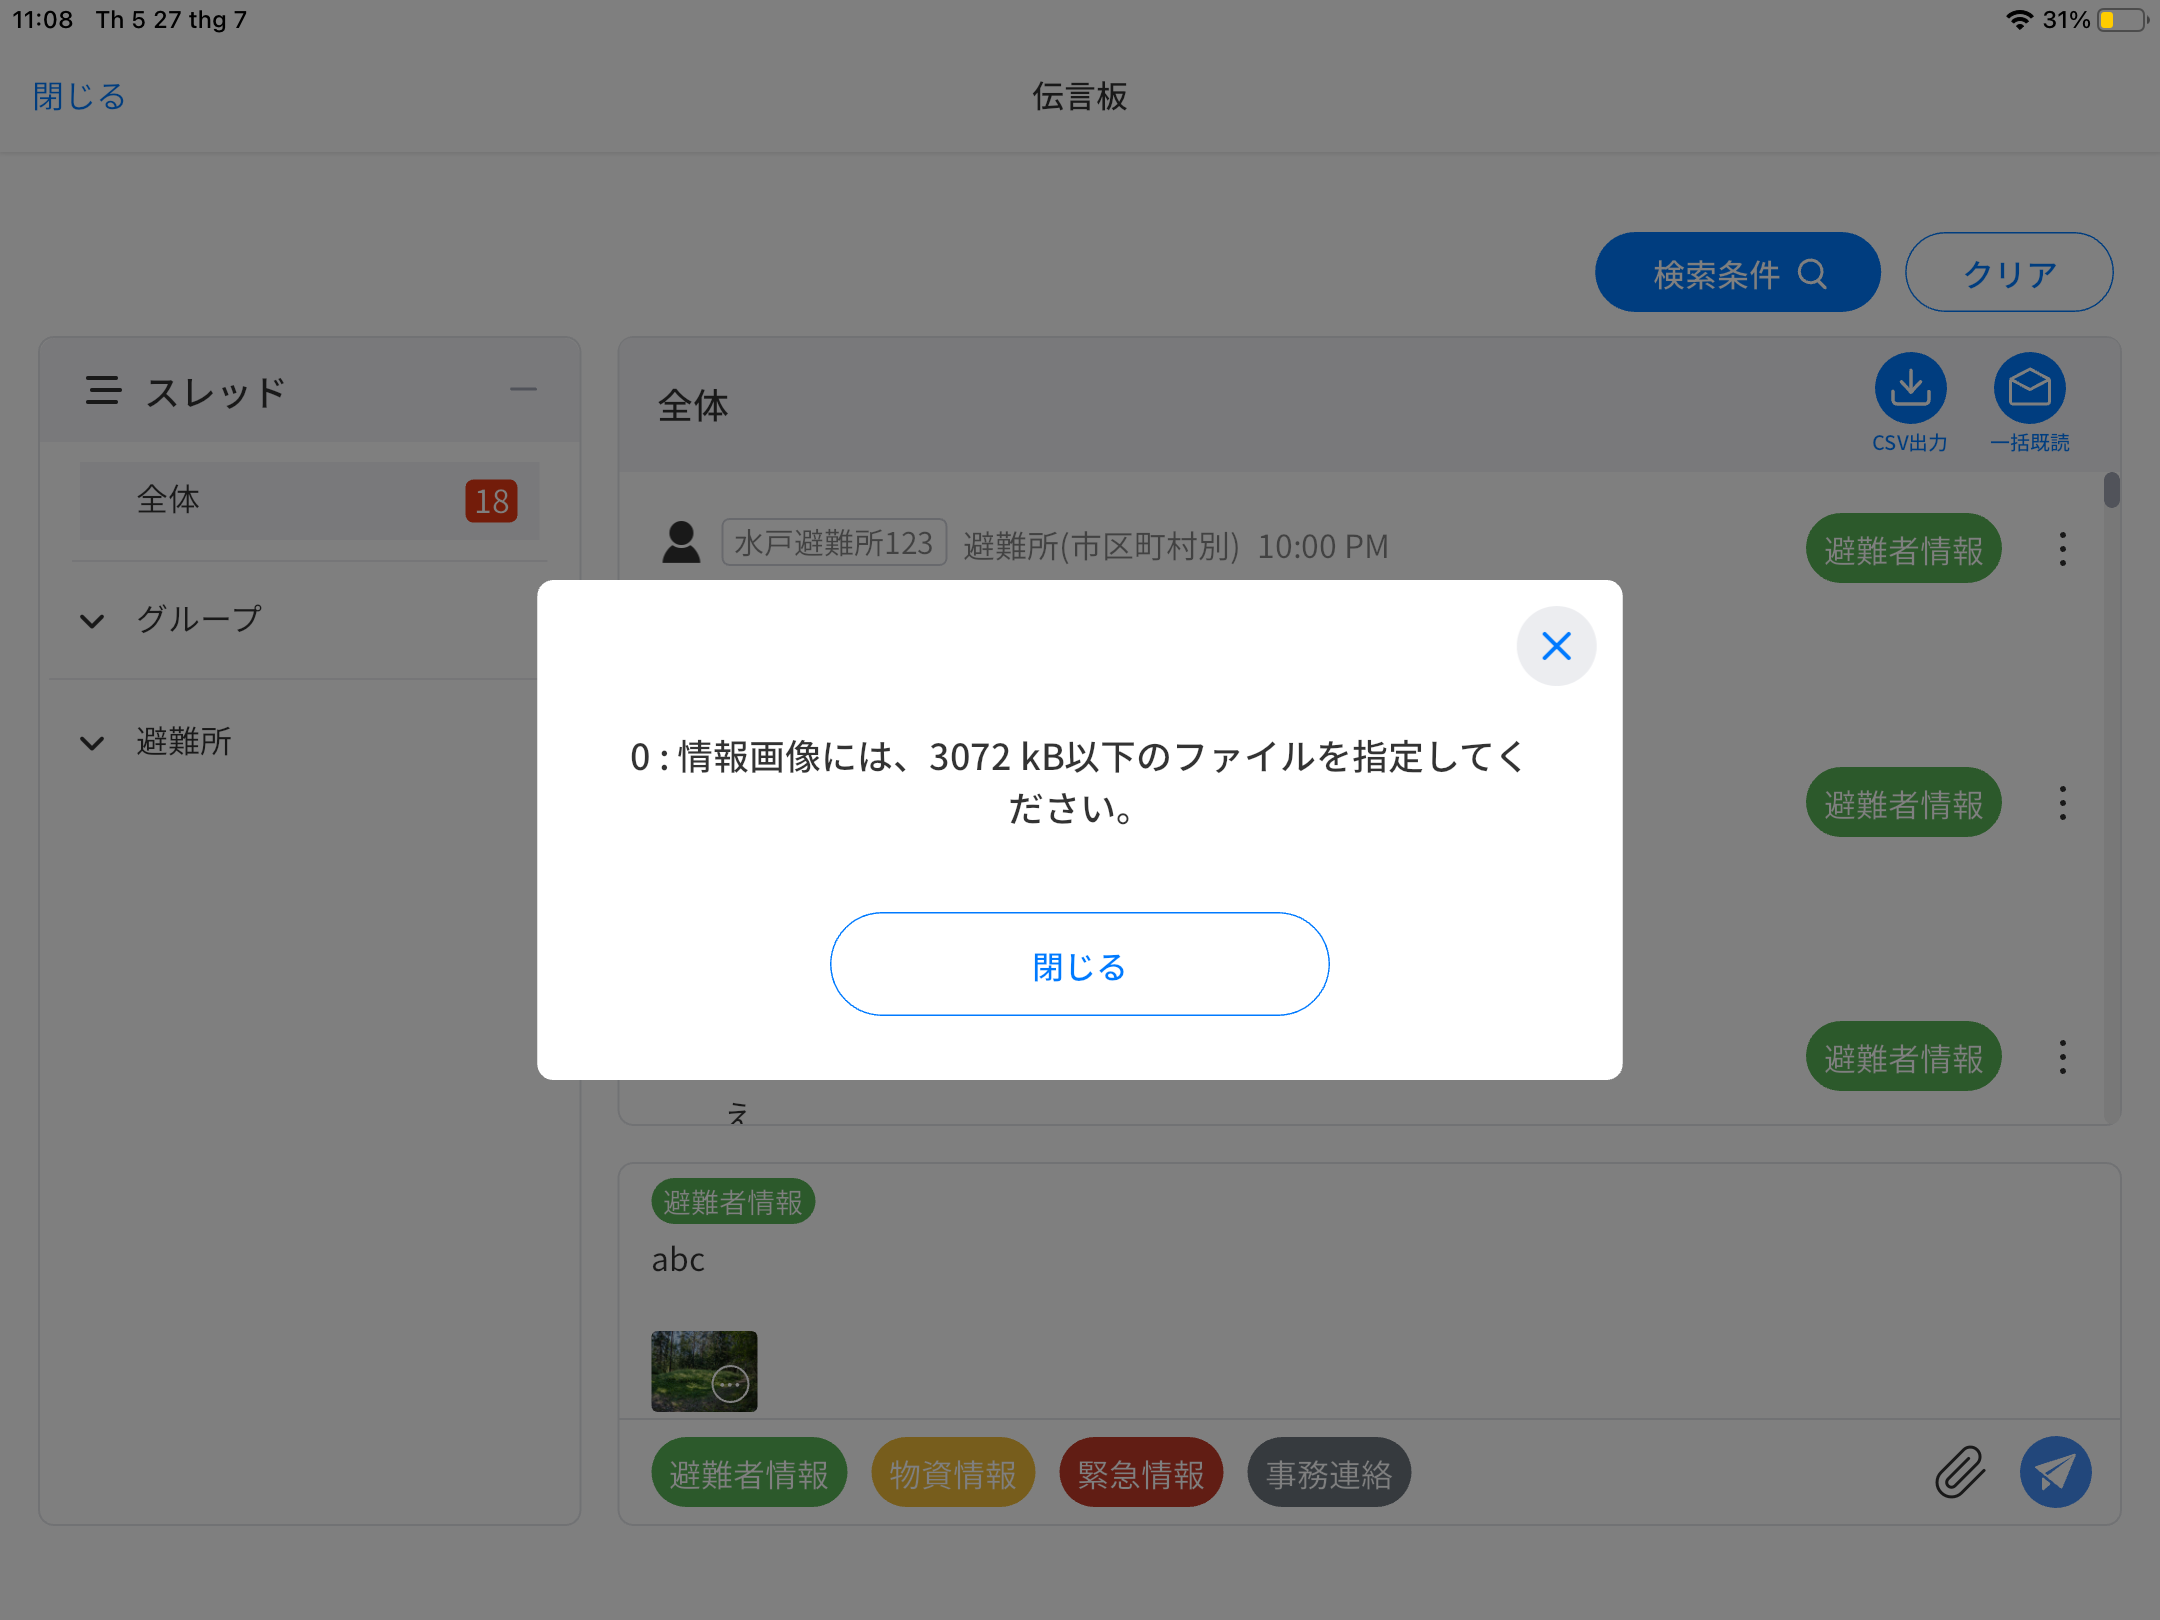Open three-dot menu of second message

click(x=2062, y=803)
